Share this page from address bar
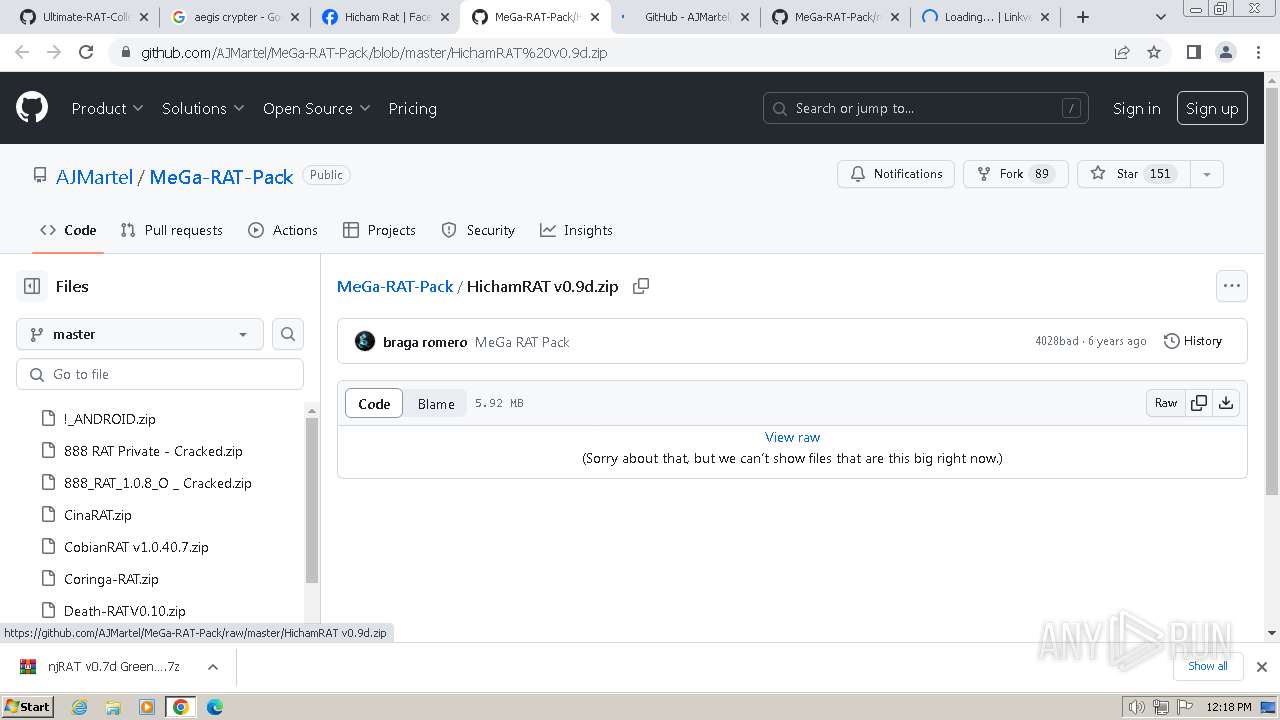Viewport: 1280px width, 720px height. [1122, 52]
